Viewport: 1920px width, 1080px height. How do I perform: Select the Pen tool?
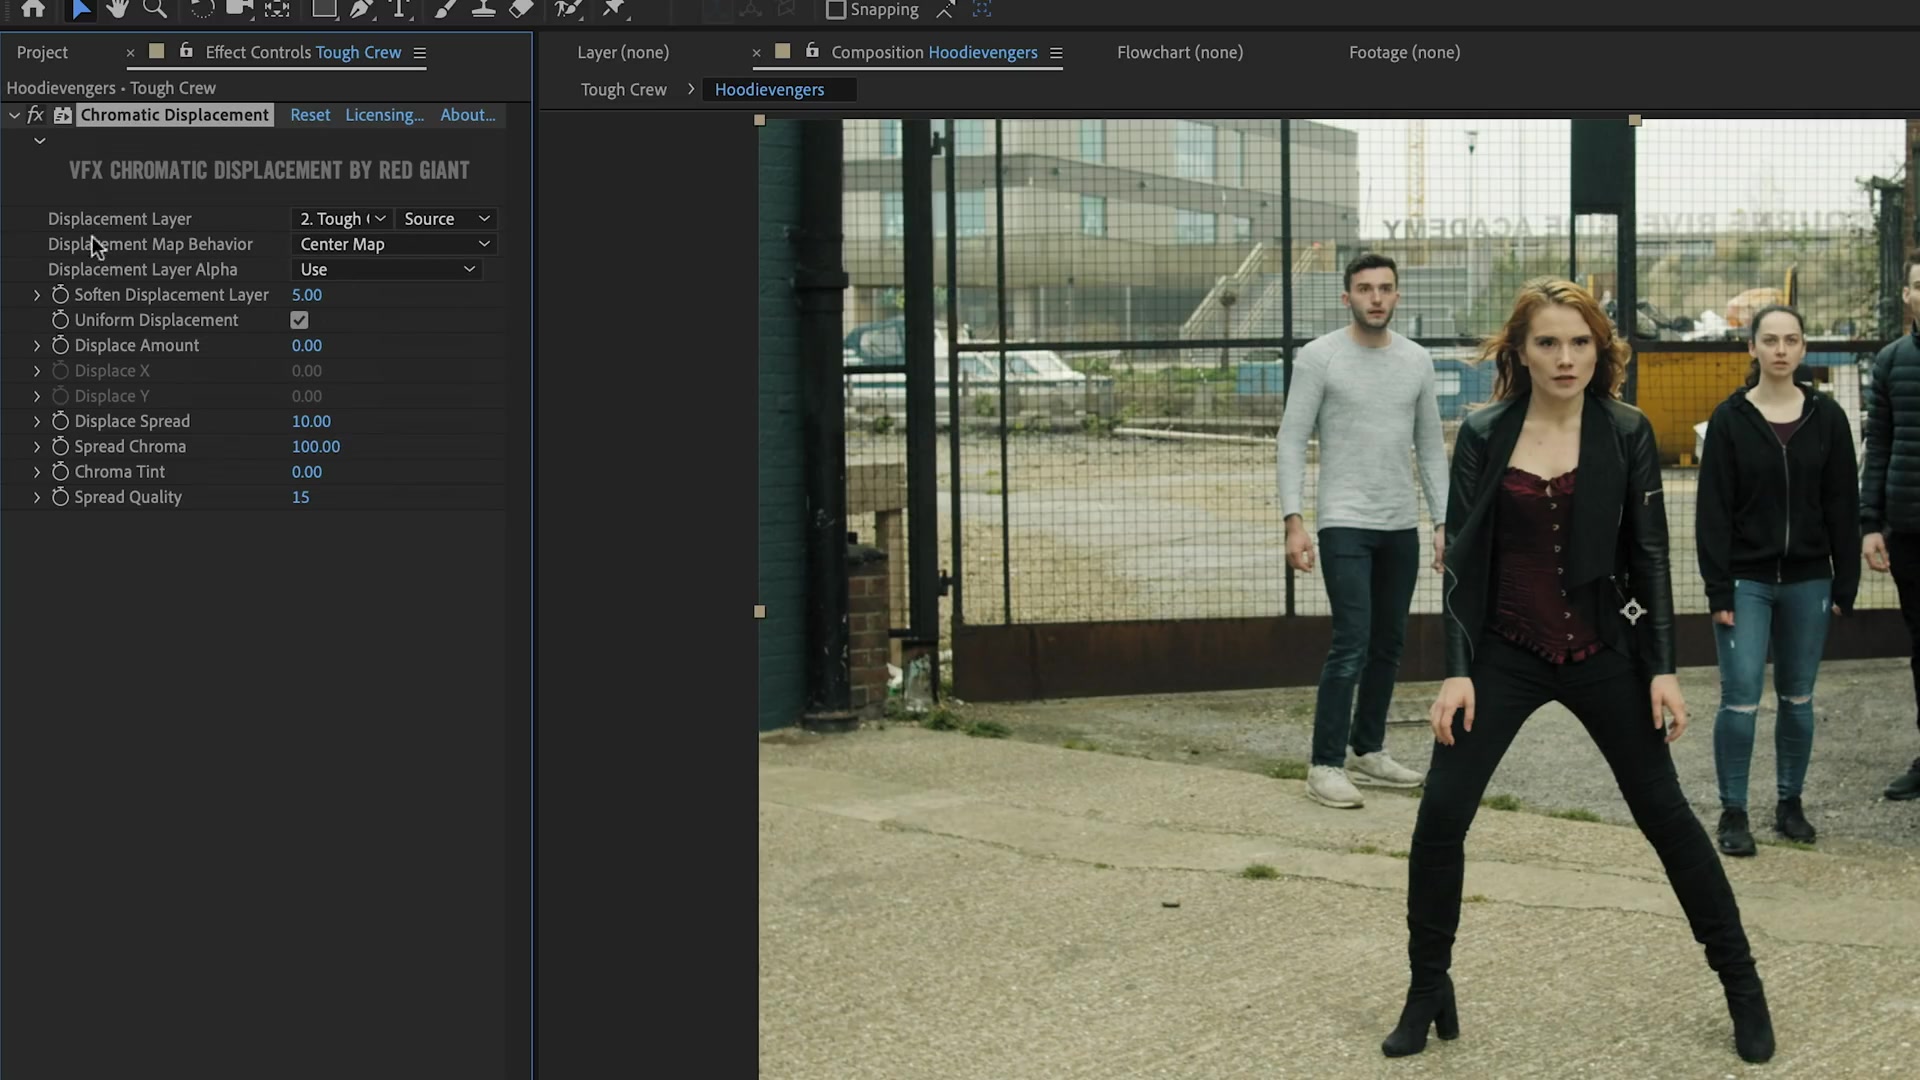pos(361,9)
